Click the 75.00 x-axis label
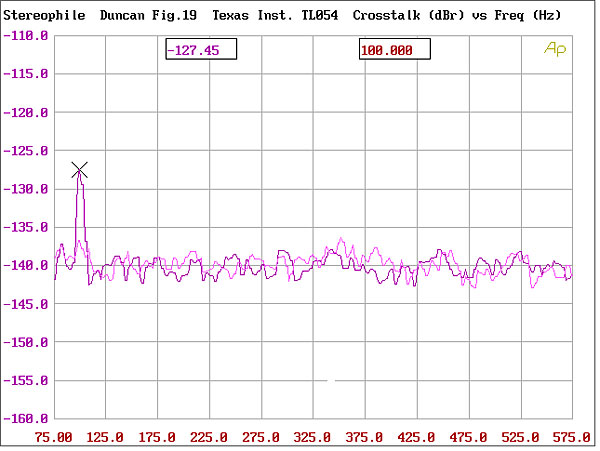Screen dimensions: 600x451 (54, 437)
